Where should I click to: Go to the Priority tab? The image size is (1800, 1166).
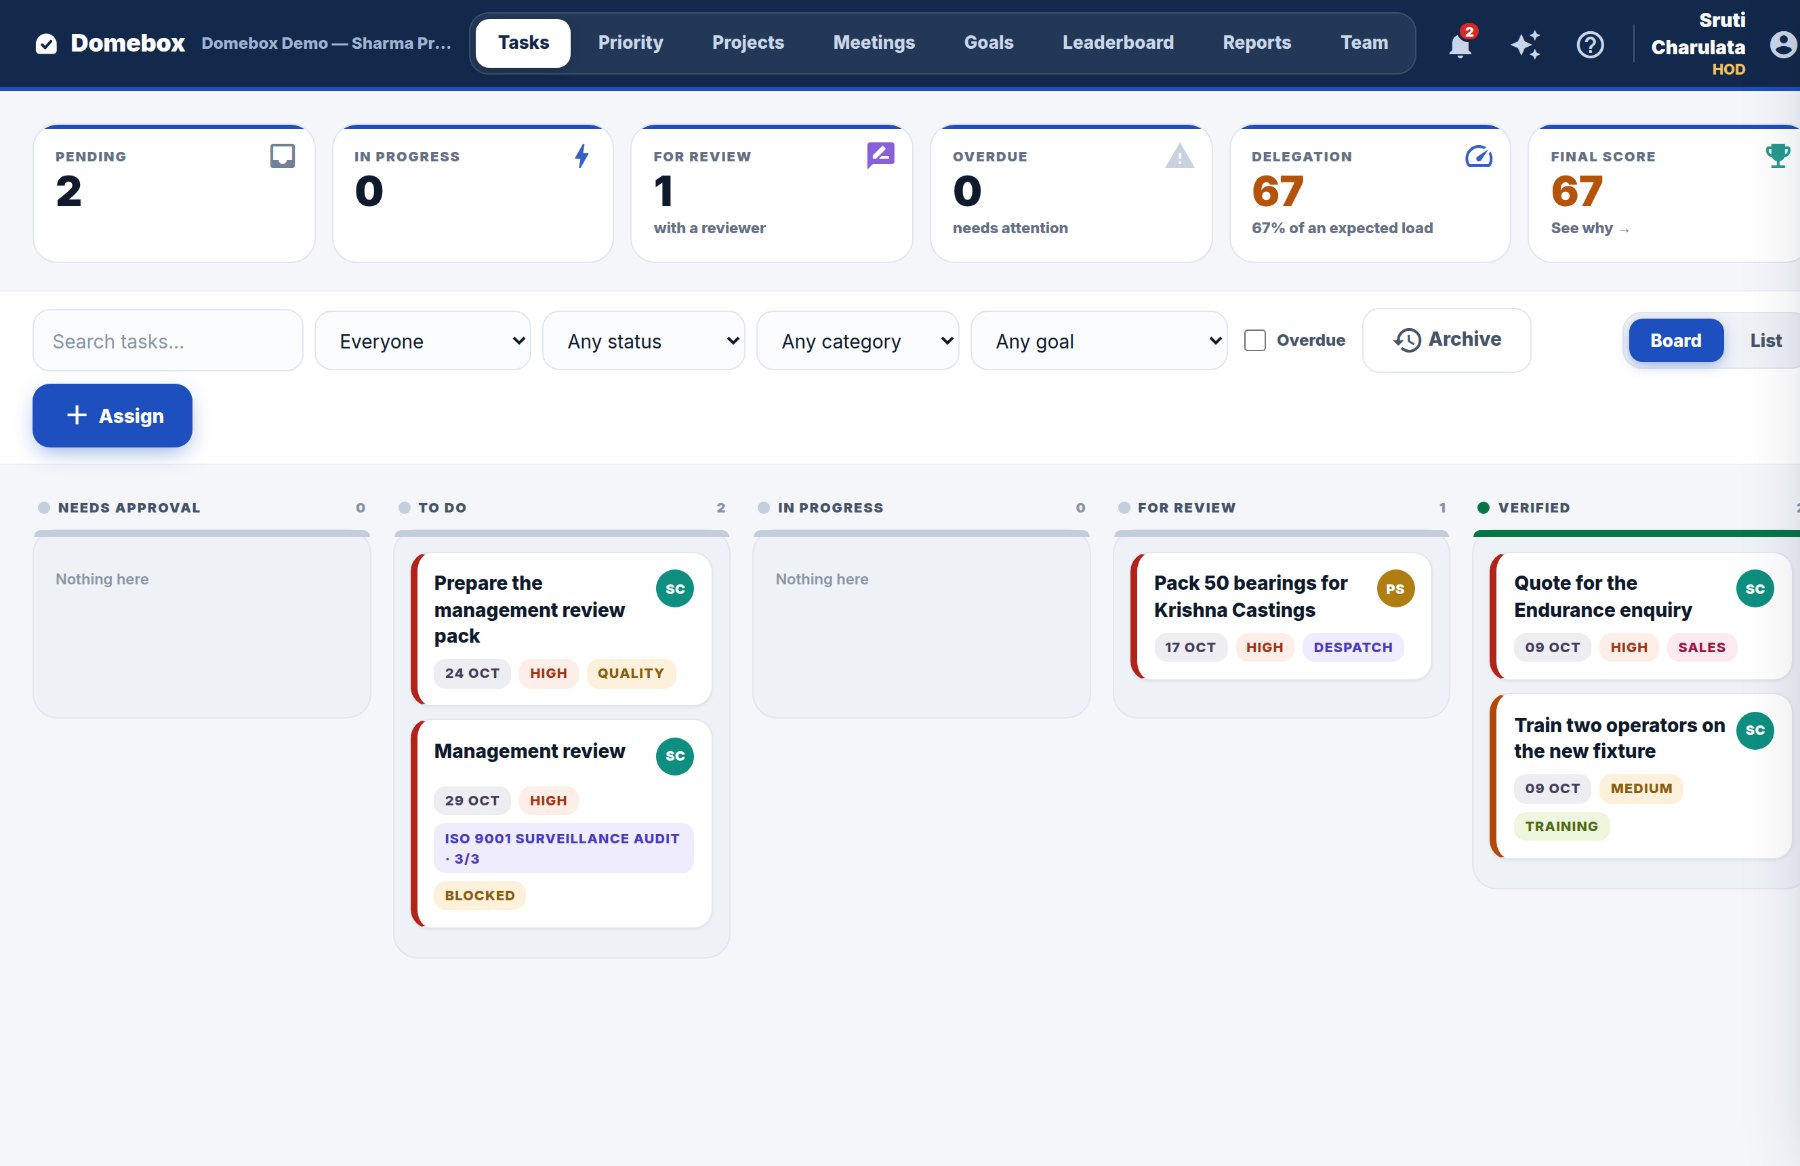coord(630,43)
